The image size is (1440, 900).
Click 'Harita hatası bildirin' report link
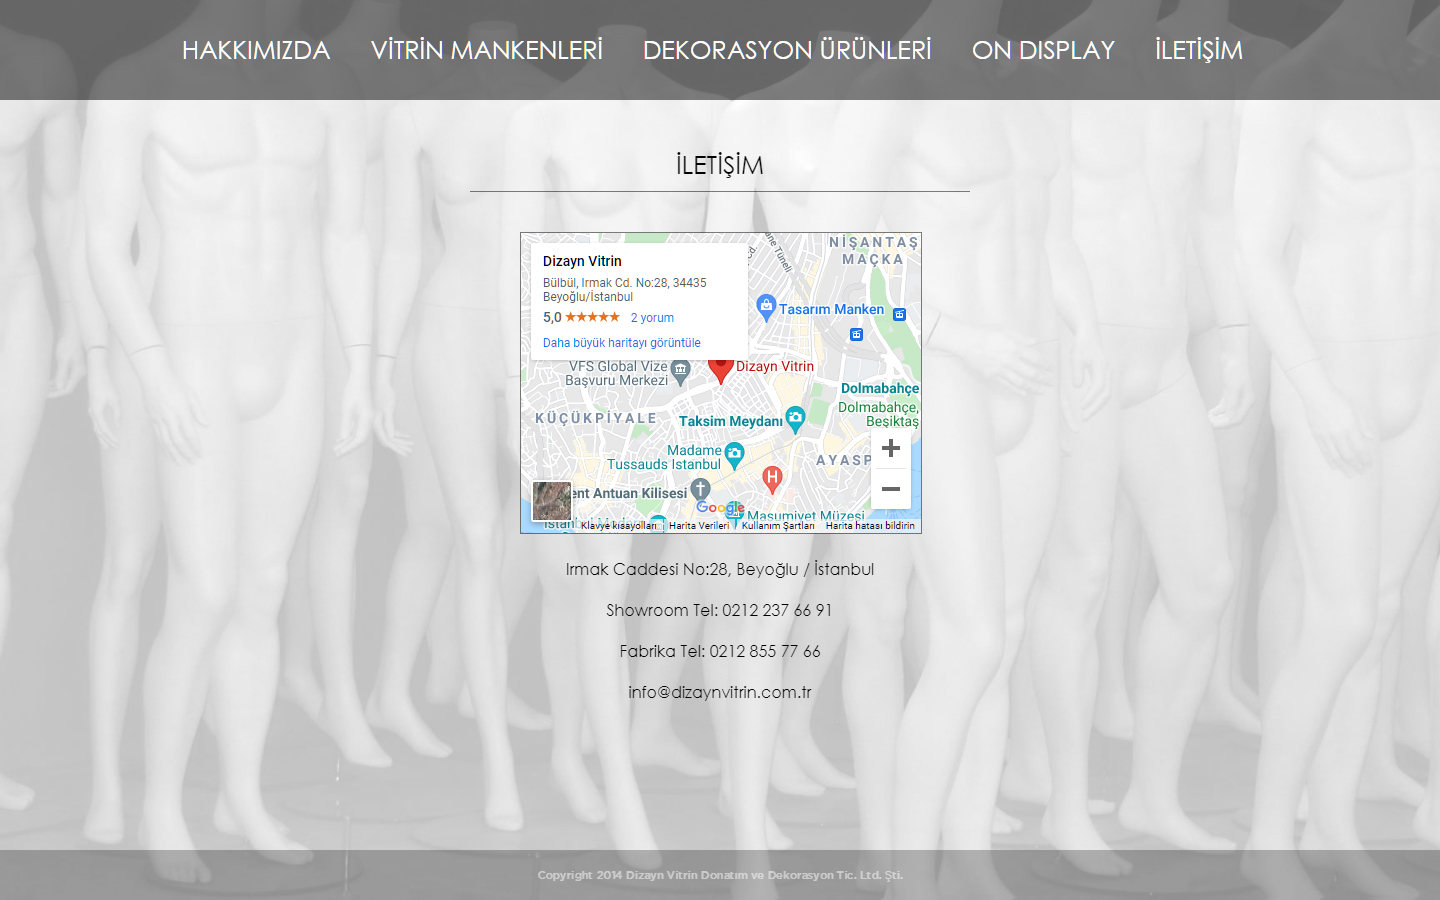click(870, 526)
